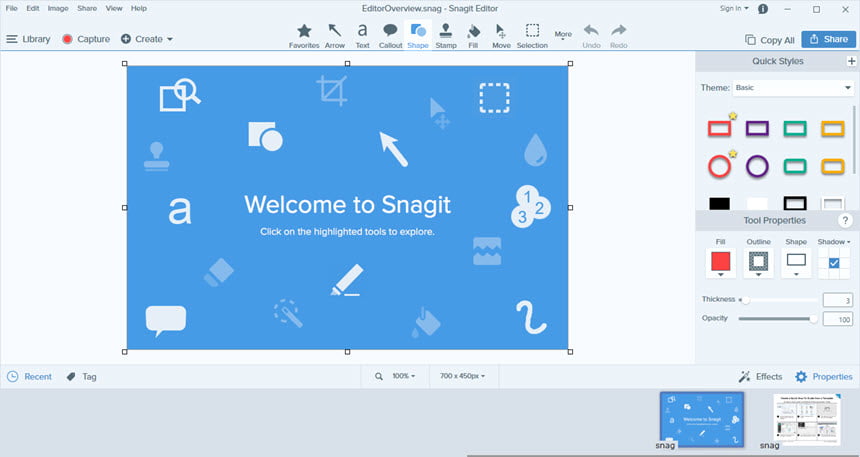Open the Fill color dropdown
Viewport: 860px width, 457px height.
[720, 263]
